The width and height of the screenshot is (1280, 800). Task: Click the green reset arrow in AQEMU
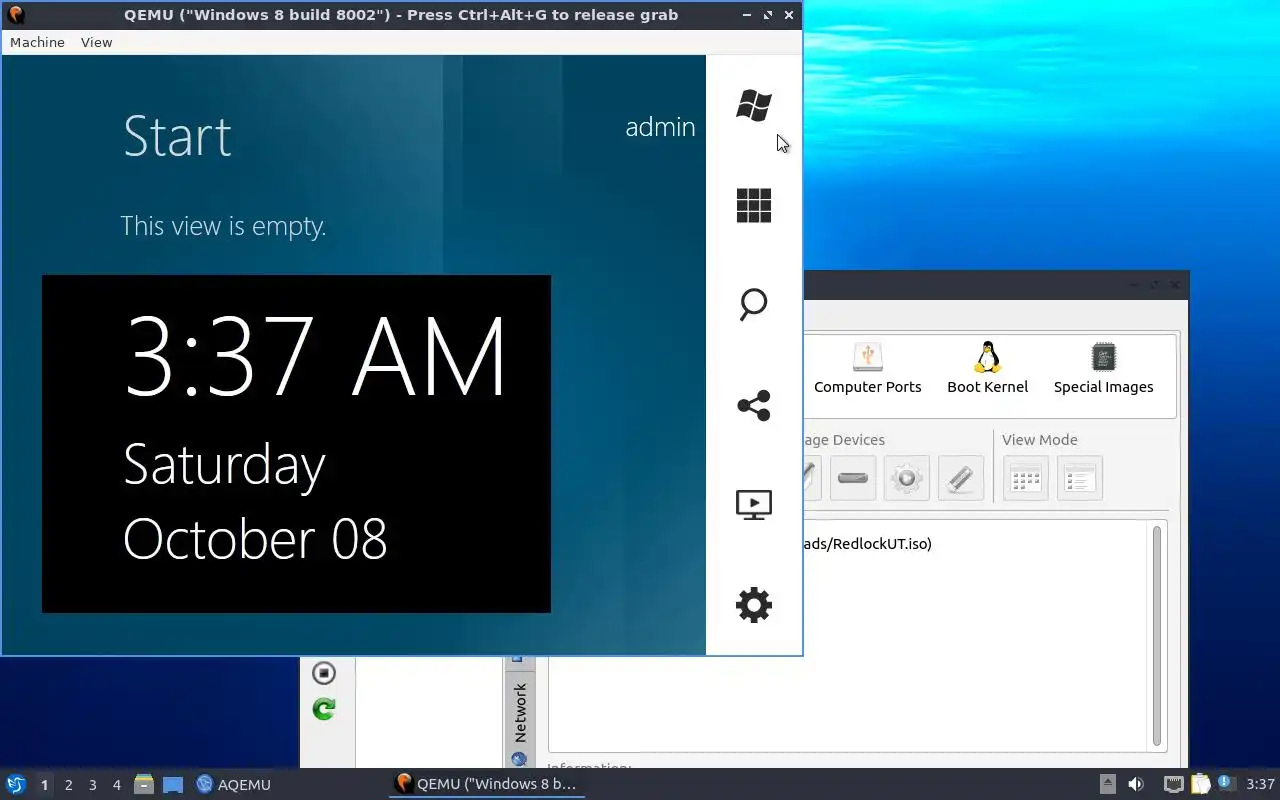coord(323,709)
